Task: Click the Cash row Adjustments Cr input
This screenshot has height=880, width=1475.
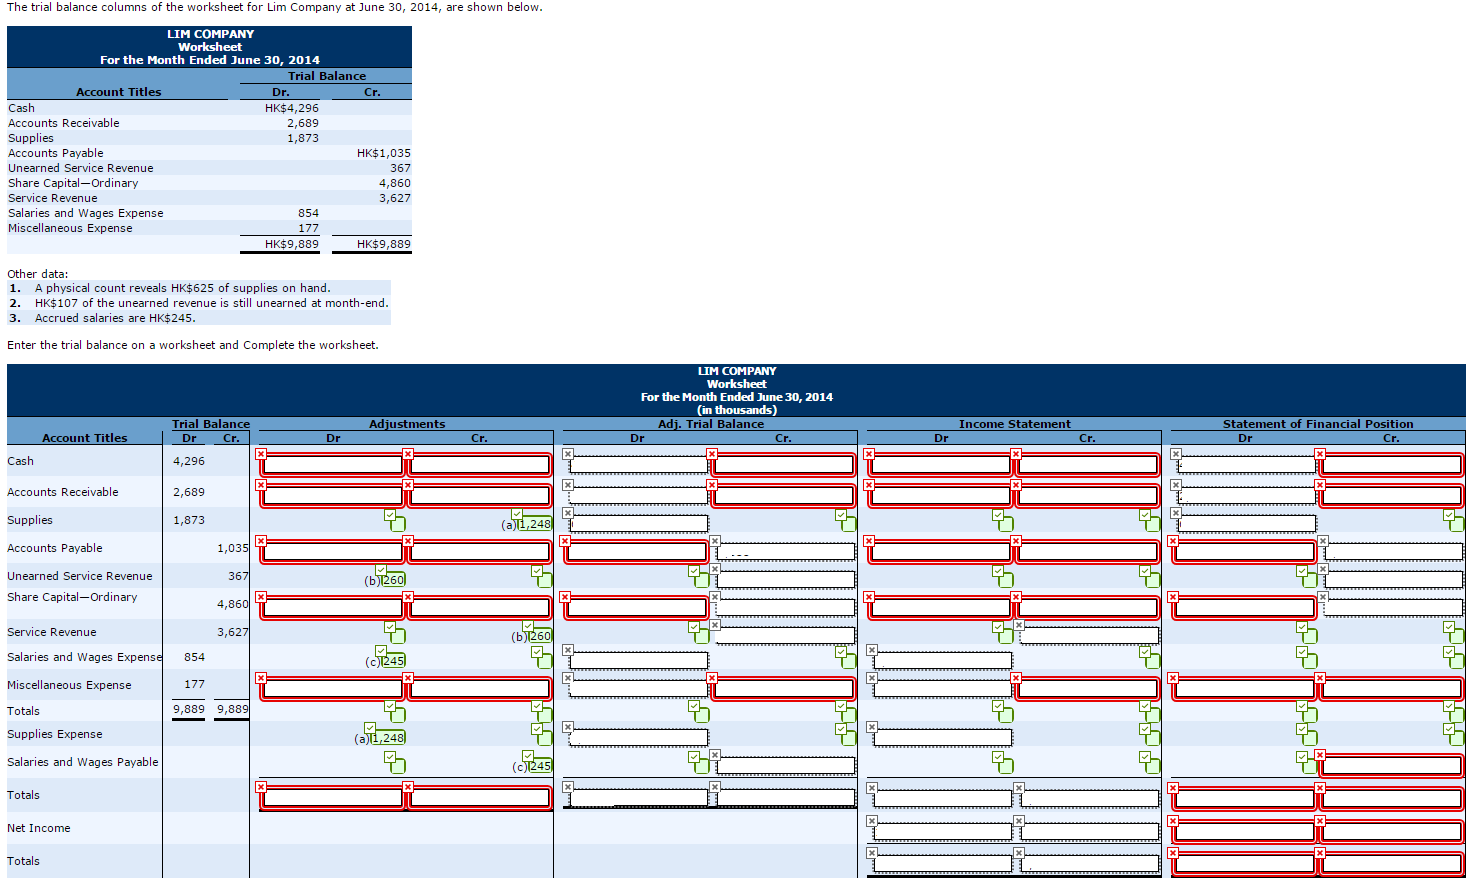Action: coord(479,464)
